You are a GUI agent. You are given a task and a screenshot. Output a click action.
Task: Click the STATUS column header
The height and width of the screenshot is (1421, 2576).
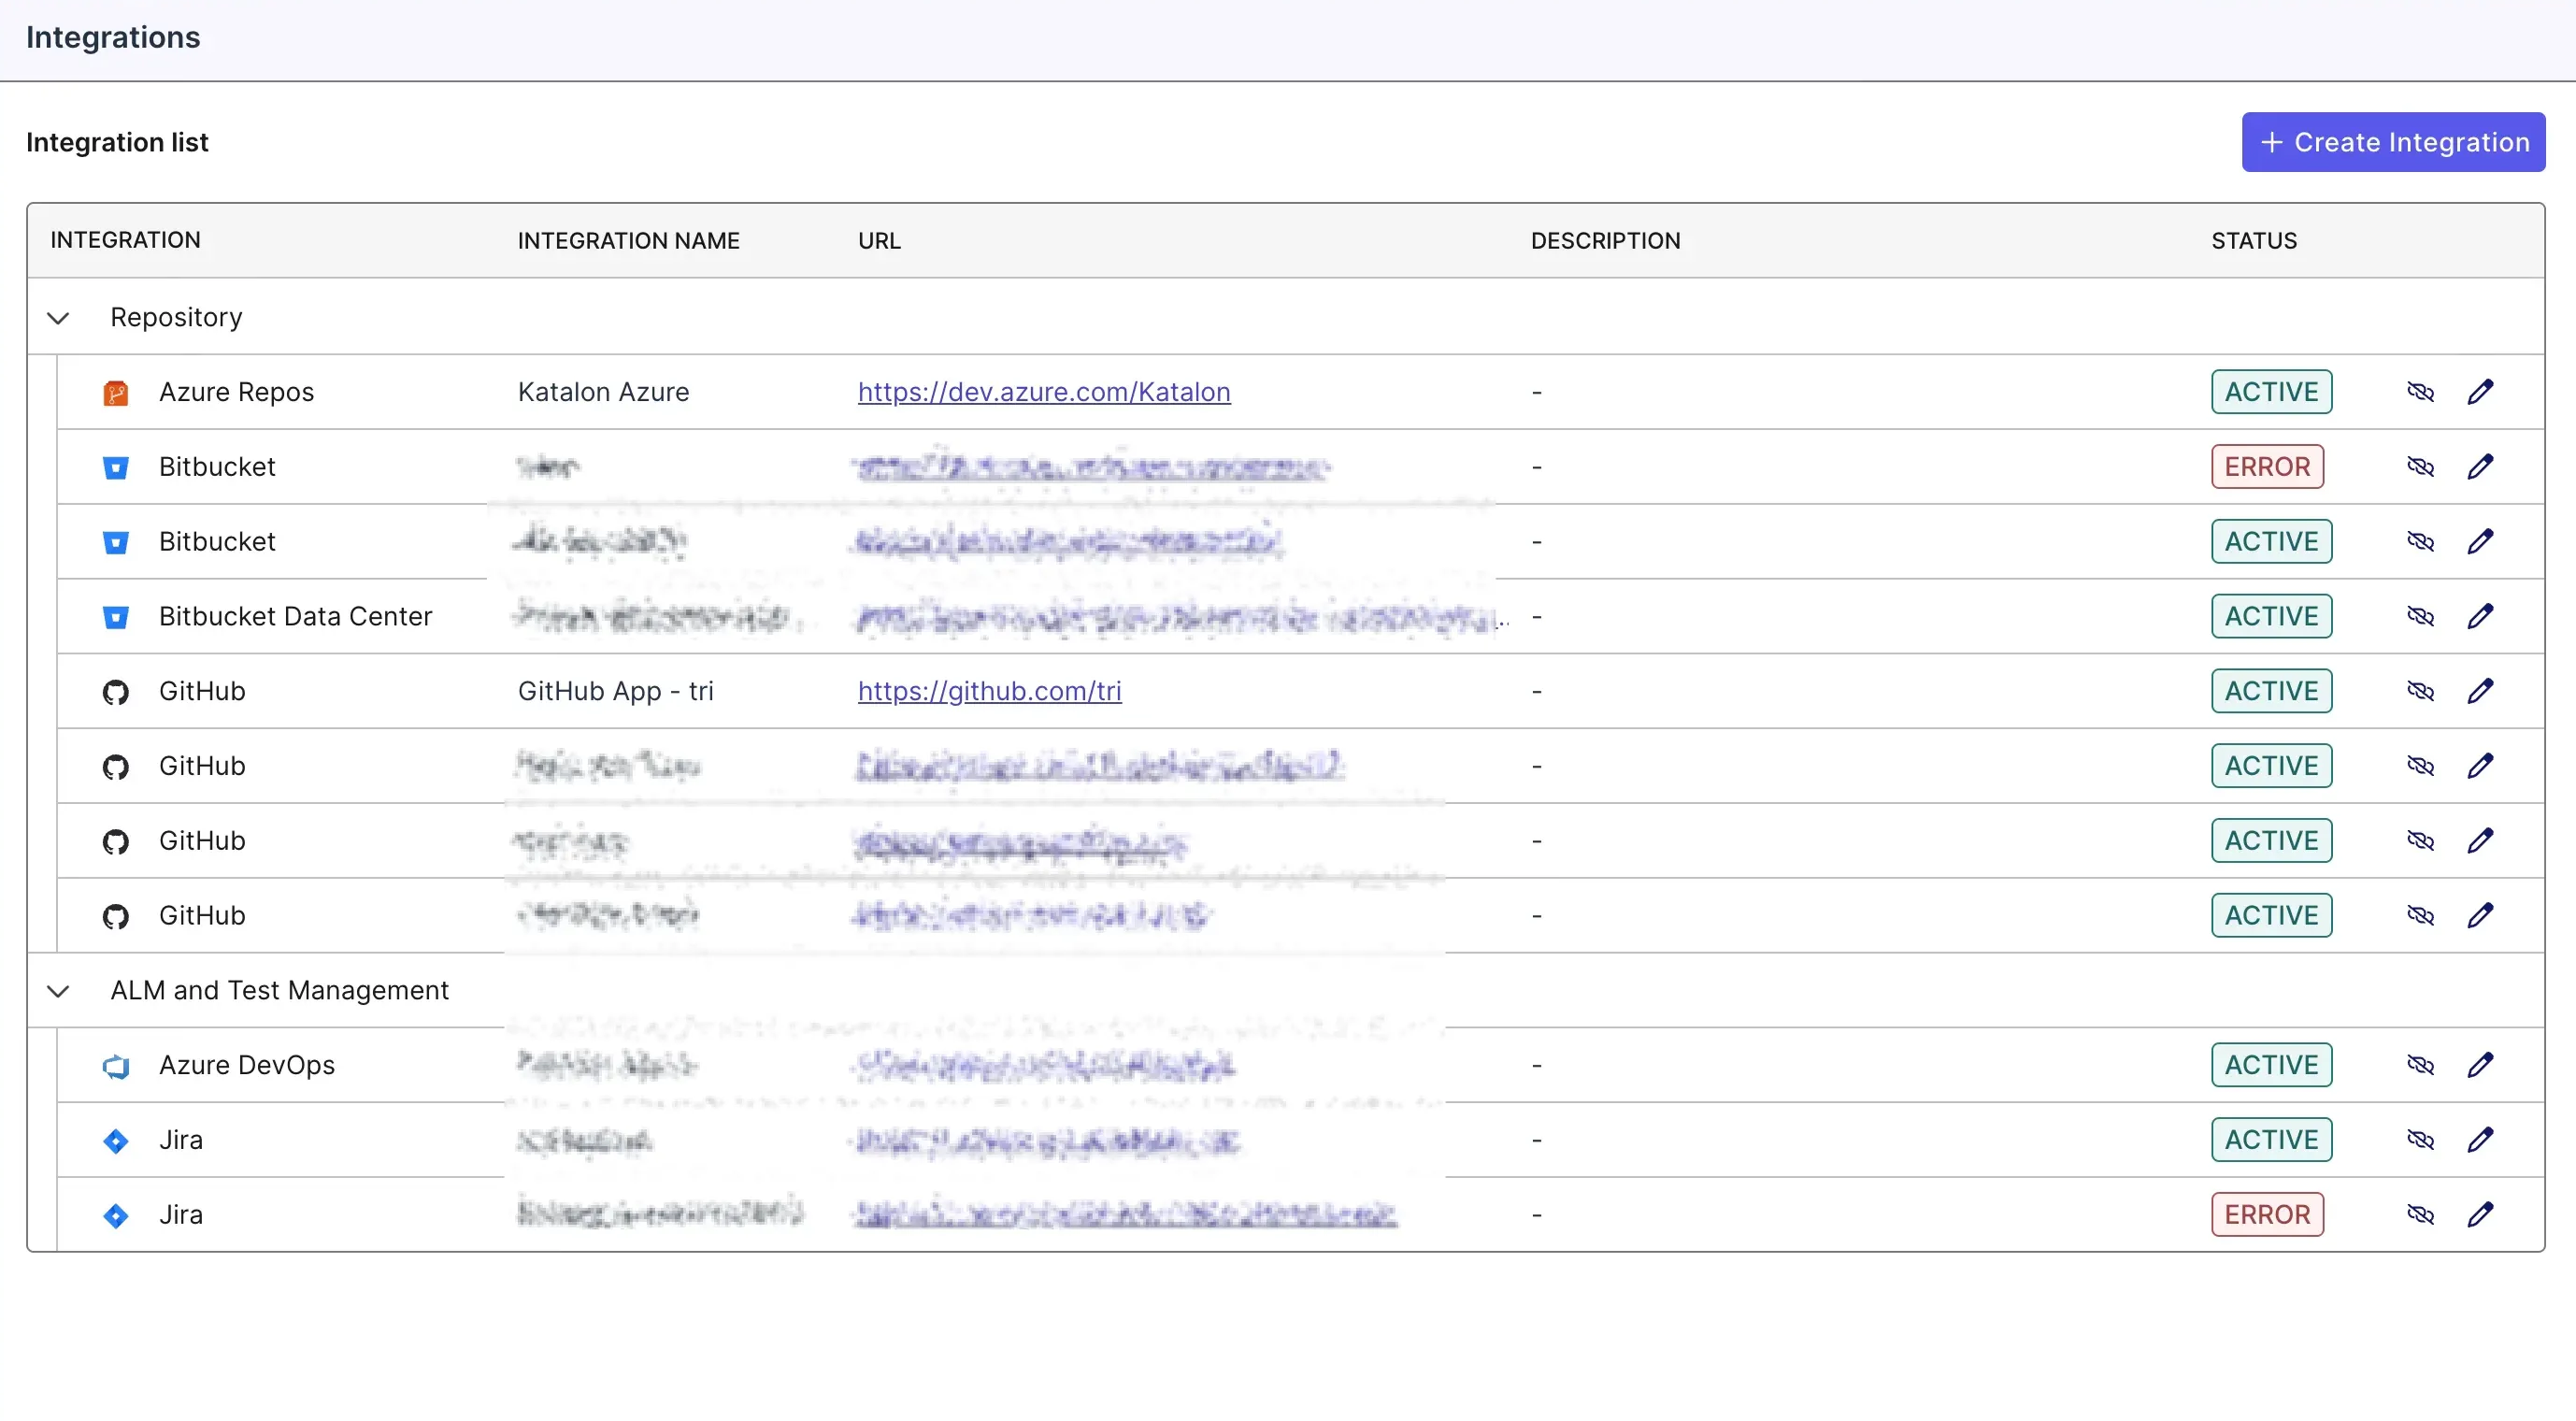click(x=2253, y=241)
